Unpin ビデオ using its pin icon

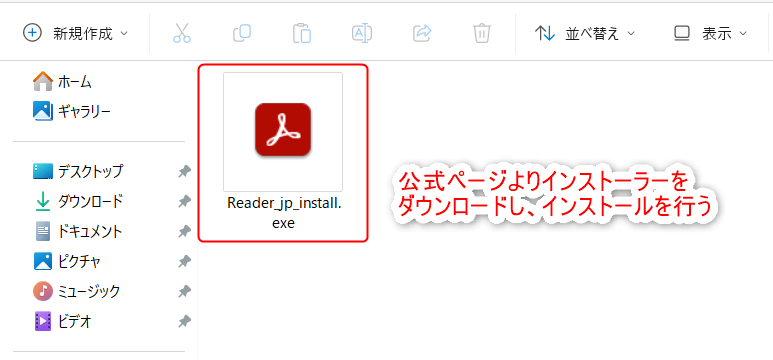coord(184,322)
